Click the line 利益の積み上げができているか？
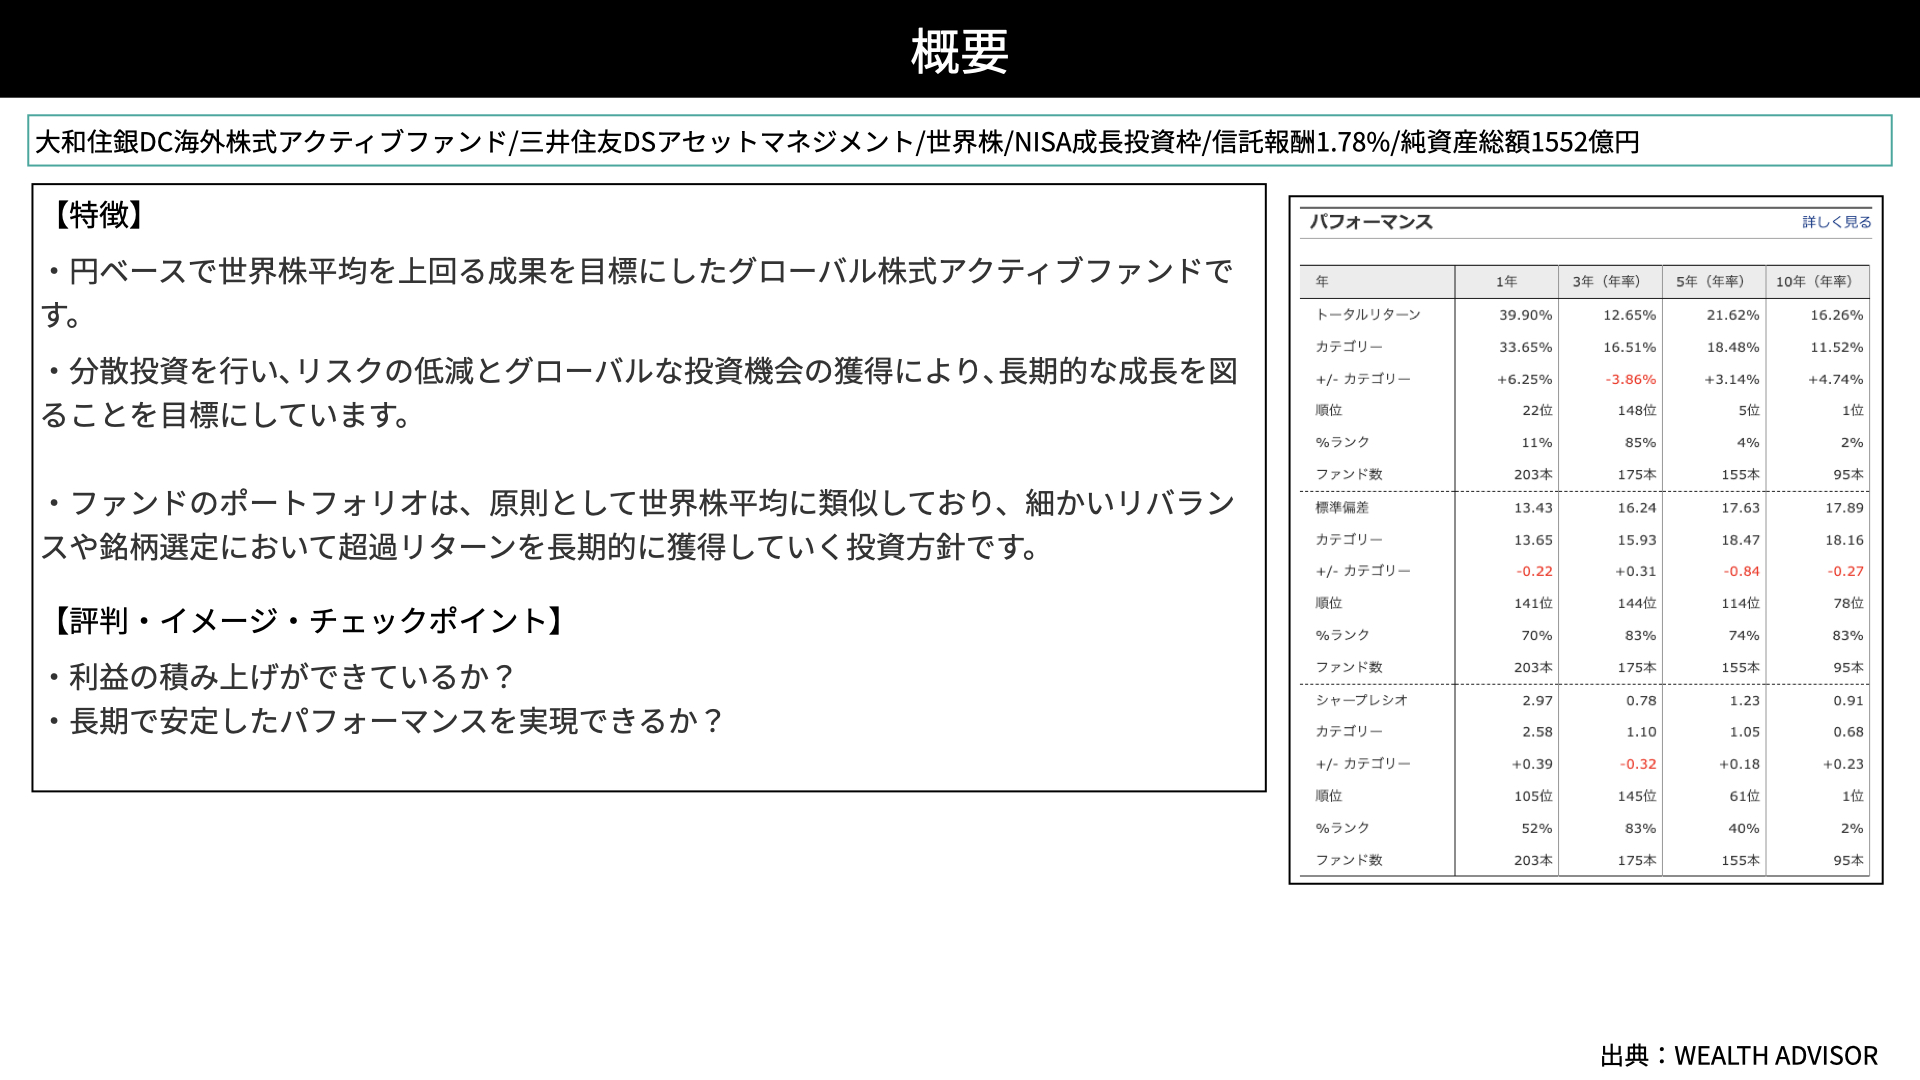1920x1080 pixels. point(281,677)
